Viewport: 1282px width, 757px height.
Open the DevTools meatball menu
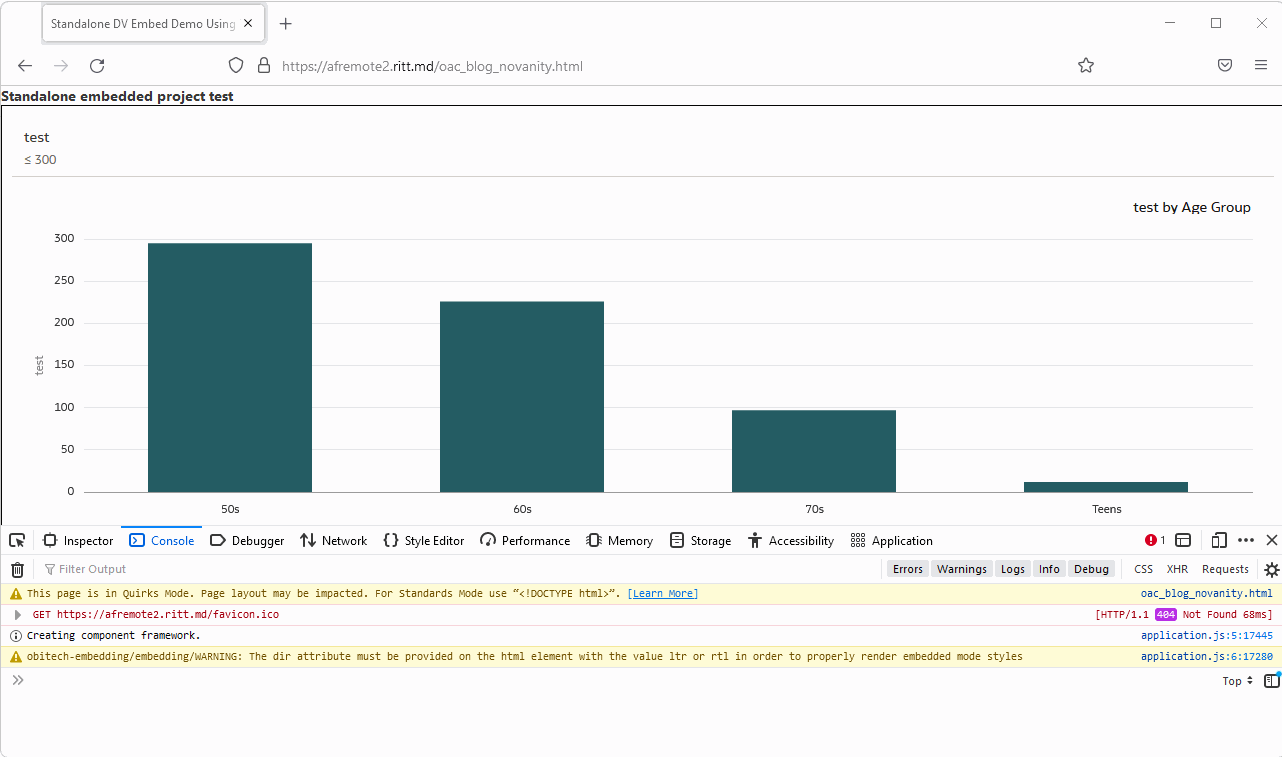[1245, 540]
